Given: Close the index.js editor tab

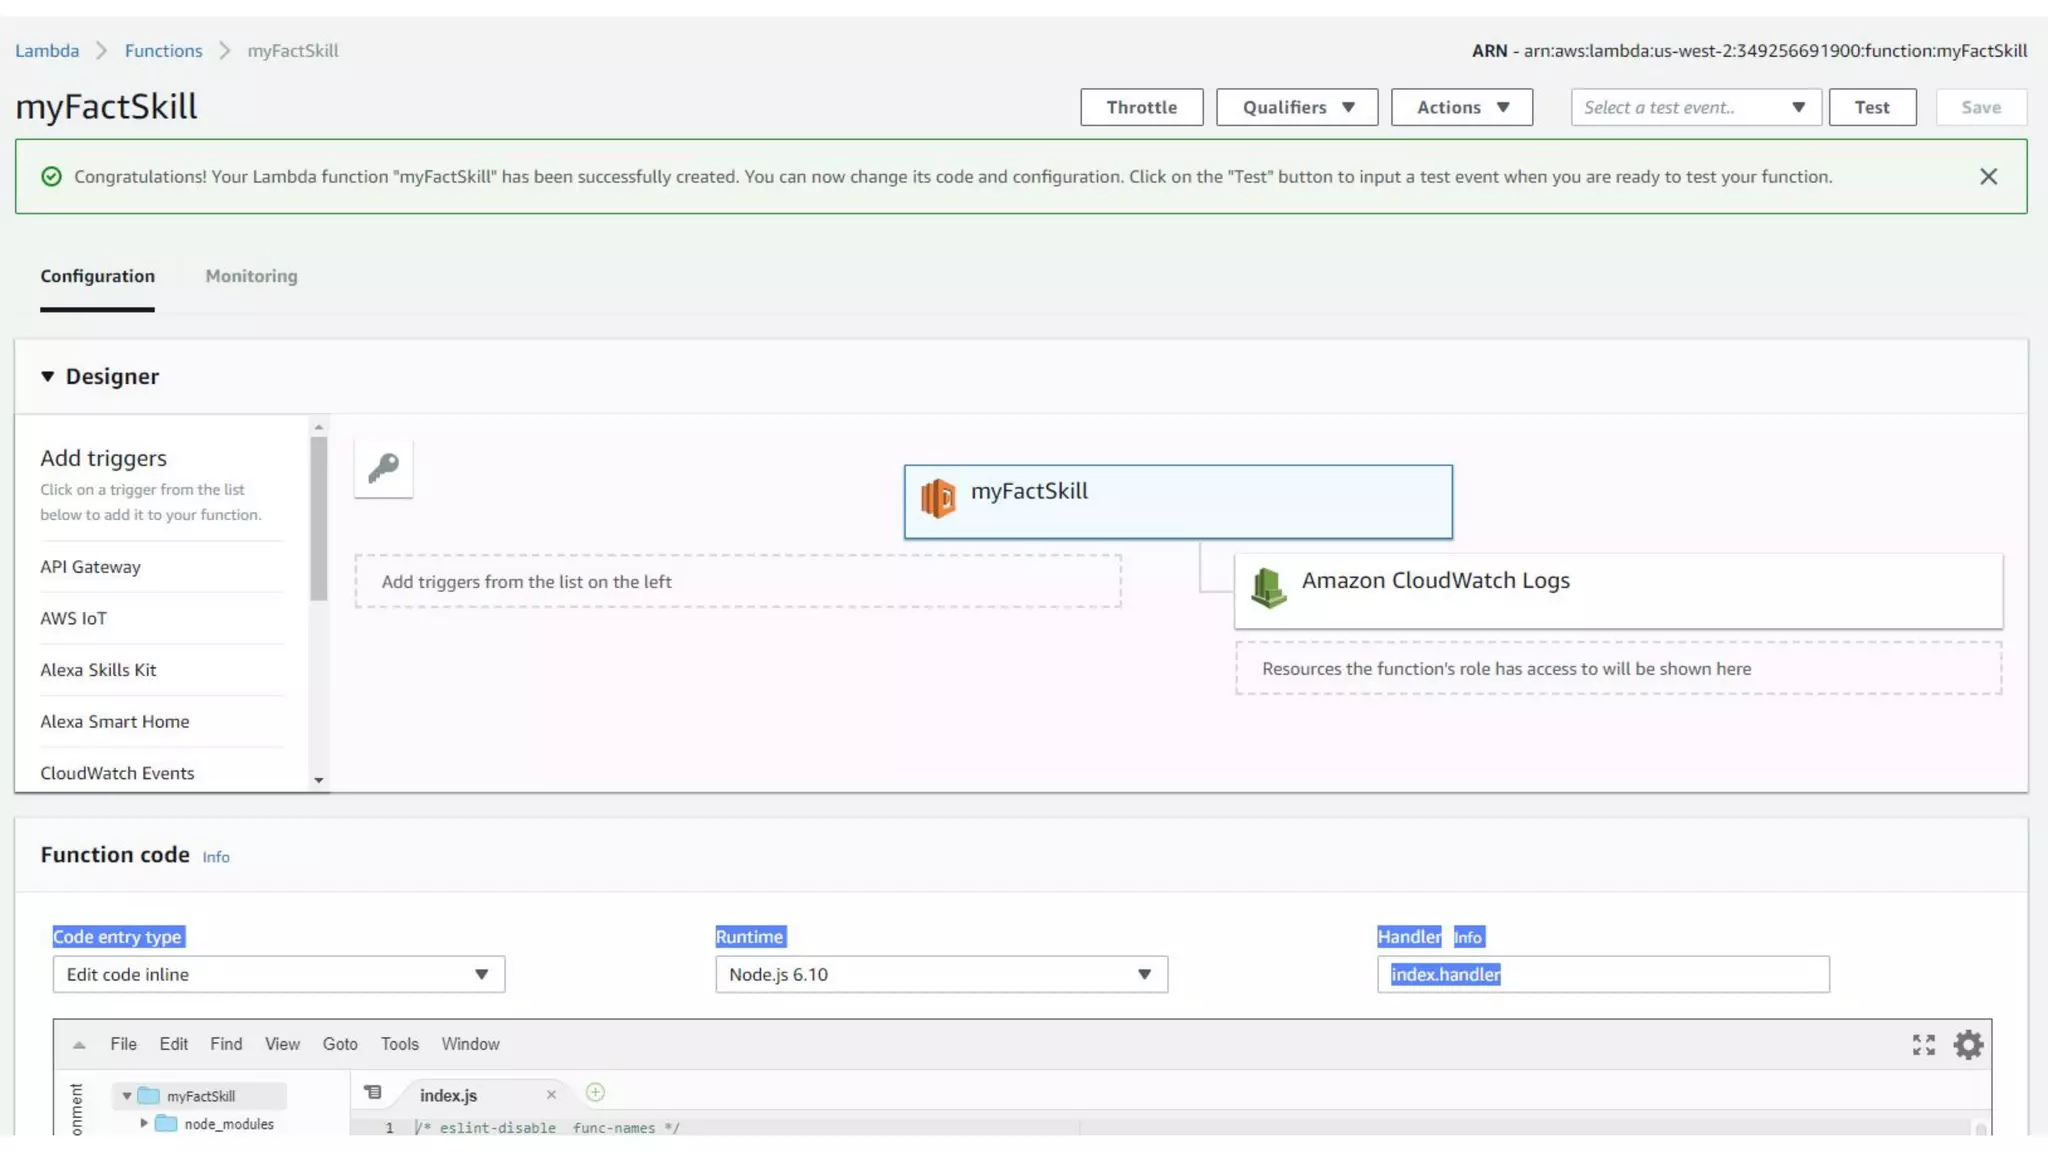Looking at the screenshot, I should pos(551,1095).
